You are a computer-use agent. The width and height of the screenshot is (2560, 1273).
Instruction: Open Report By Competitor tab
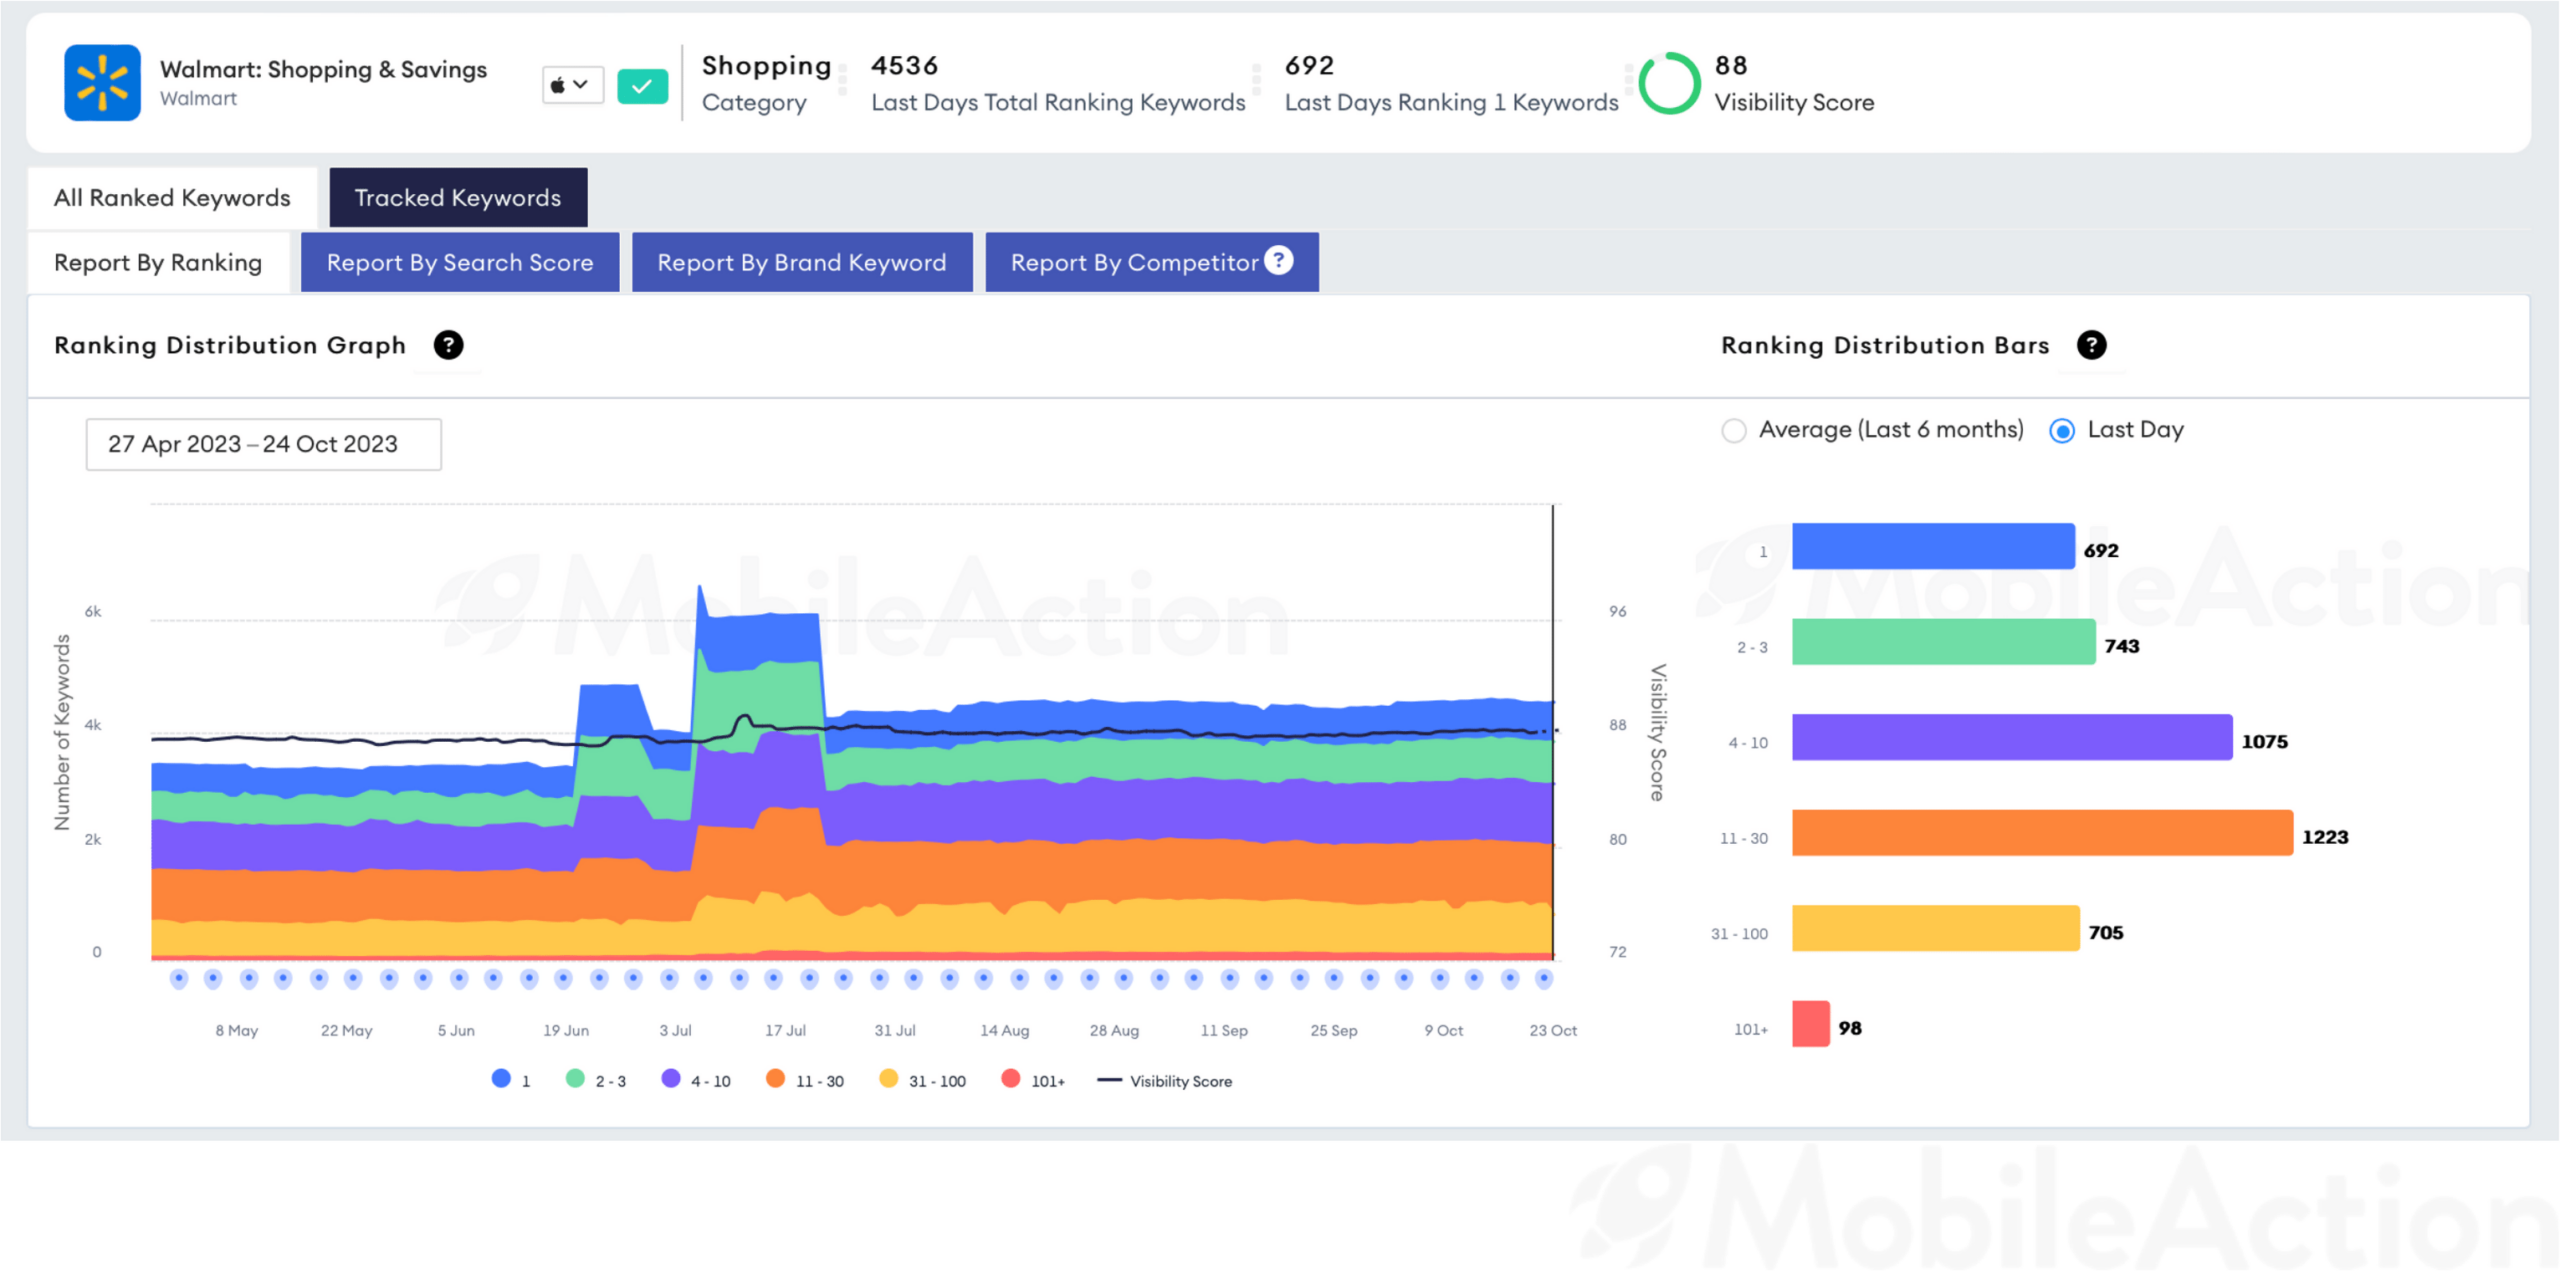pyautogui.click(x=1152, y=263)
